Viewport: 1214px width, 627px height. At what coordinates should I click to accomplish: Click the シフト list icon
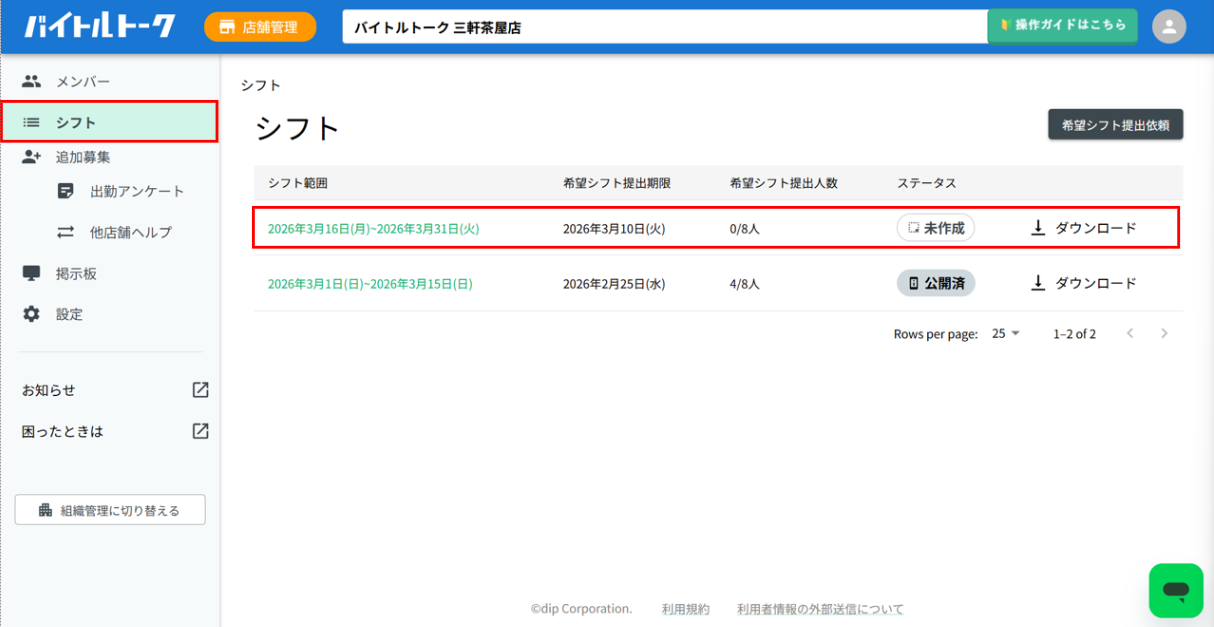click(32, 122)
